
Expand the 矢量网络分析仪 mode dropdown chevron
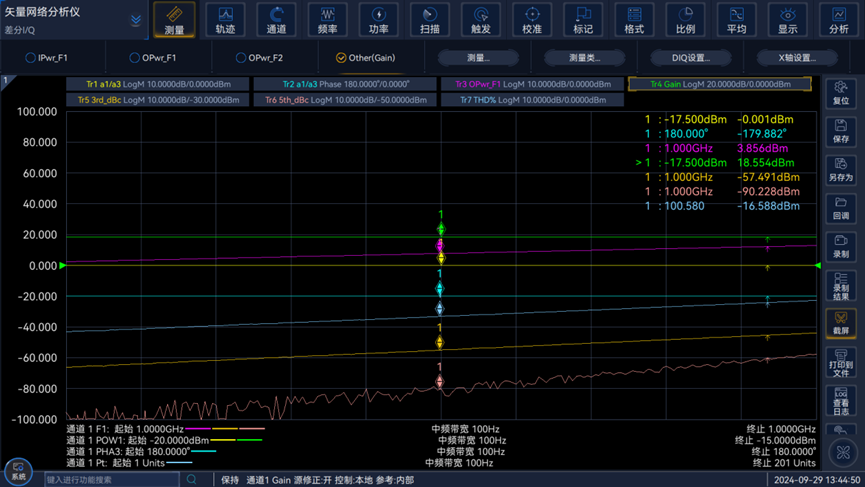click(x=136, y=20)
